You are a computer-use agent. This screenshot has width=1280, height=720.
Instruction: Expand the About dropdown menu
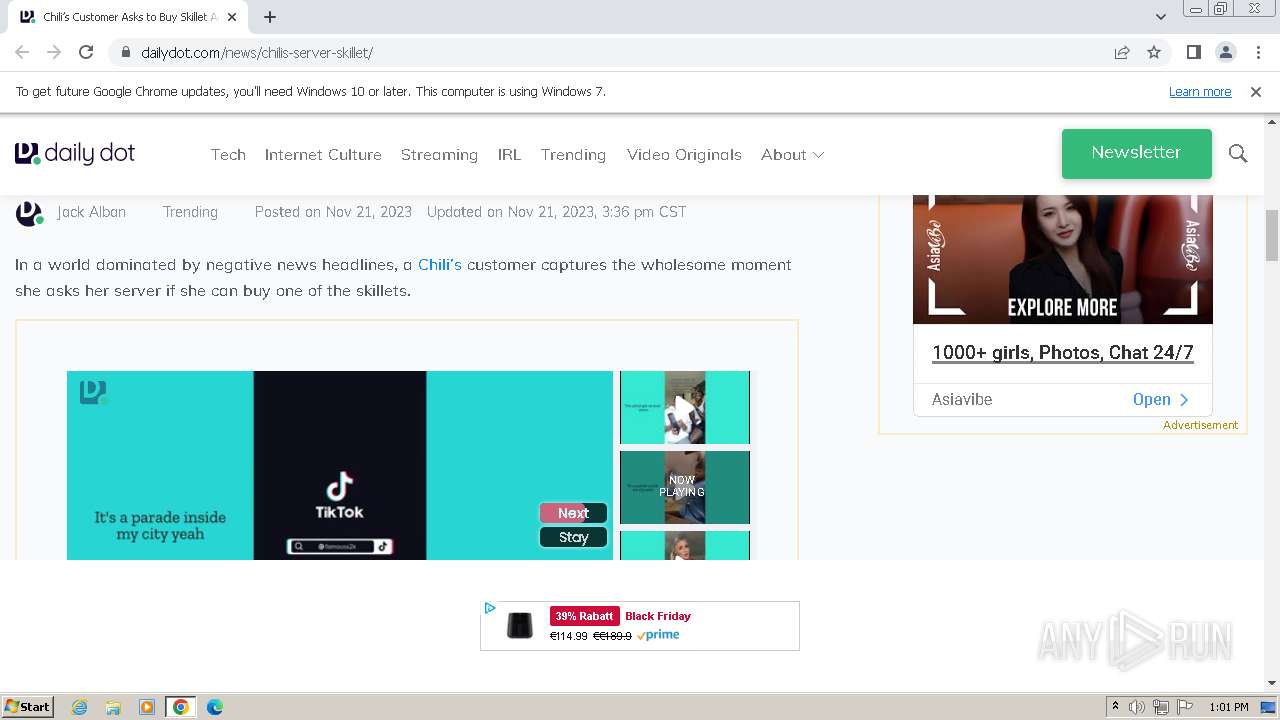pyautogui.click(x=792, y=154)
